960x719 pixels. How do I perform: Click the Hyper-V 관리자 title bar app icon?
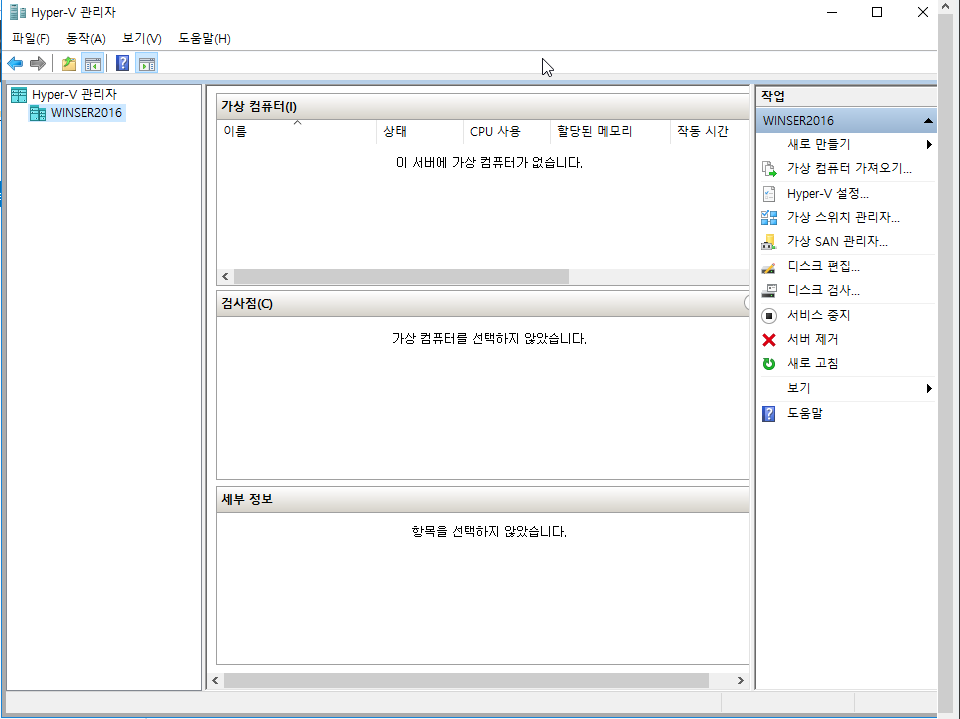(18, 12)
